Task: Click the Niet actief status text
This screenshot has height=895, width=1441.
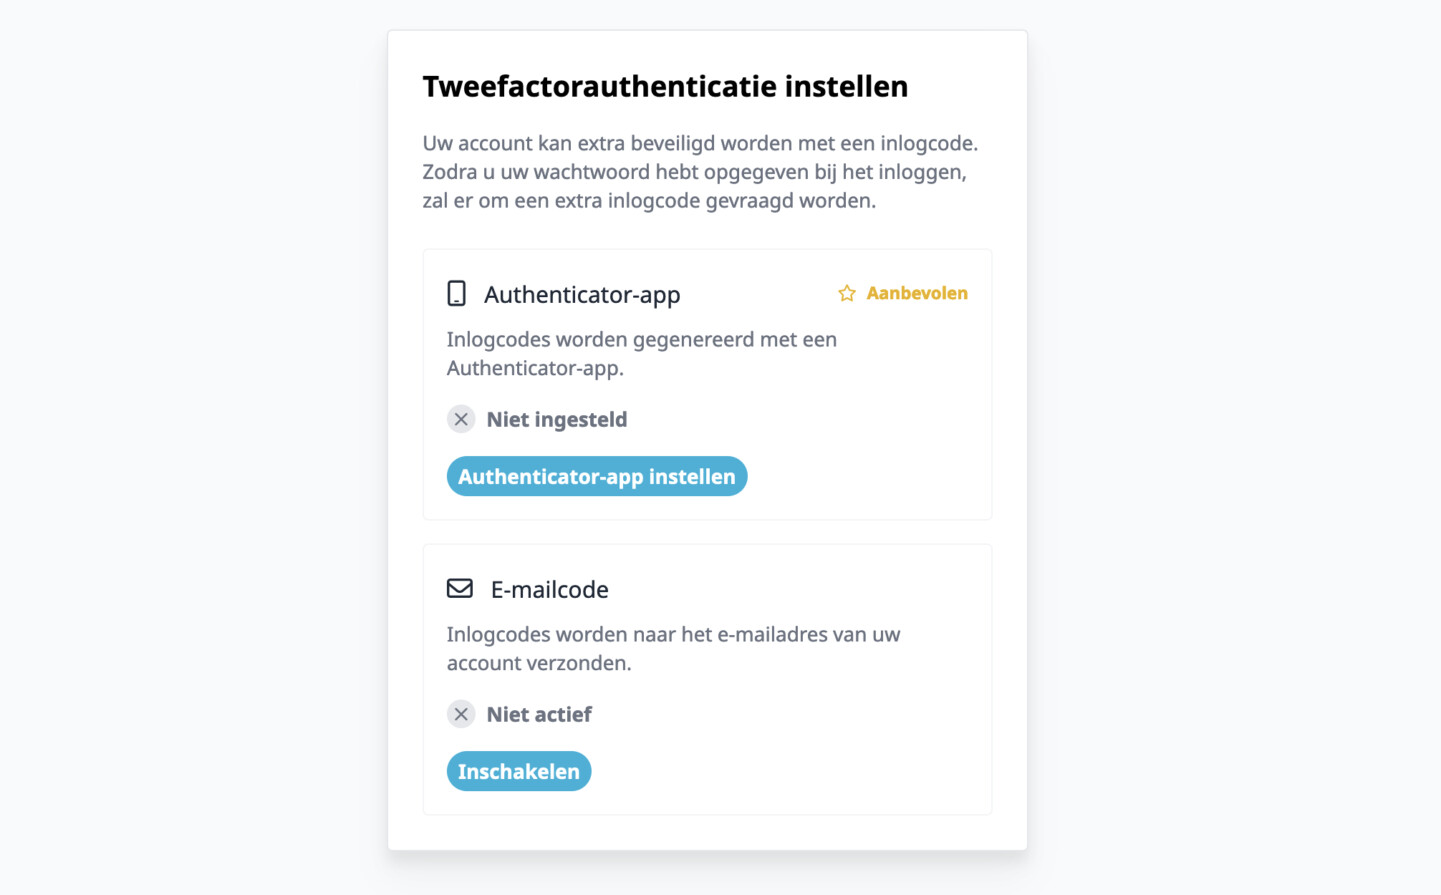Action: click(x=539, y=715)
